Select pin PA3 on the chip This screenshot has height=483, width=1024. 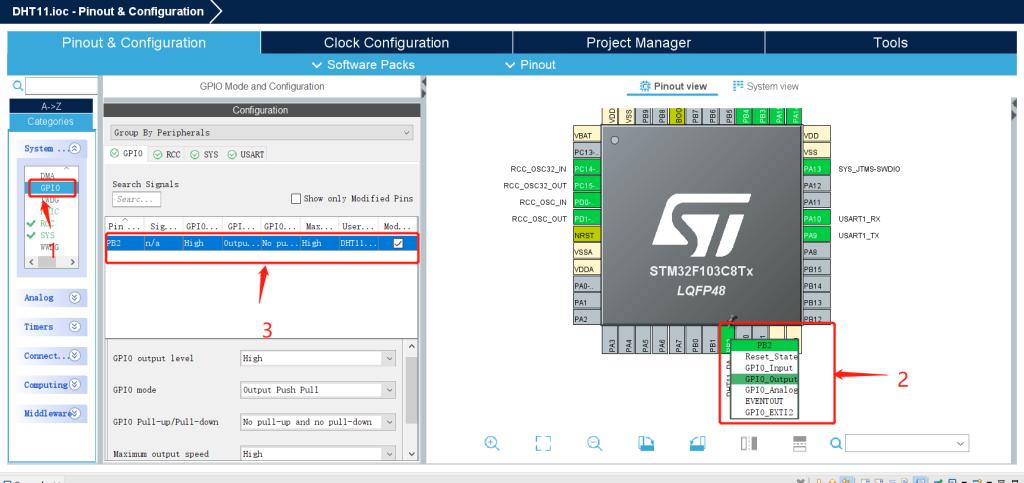pos(612,340)
